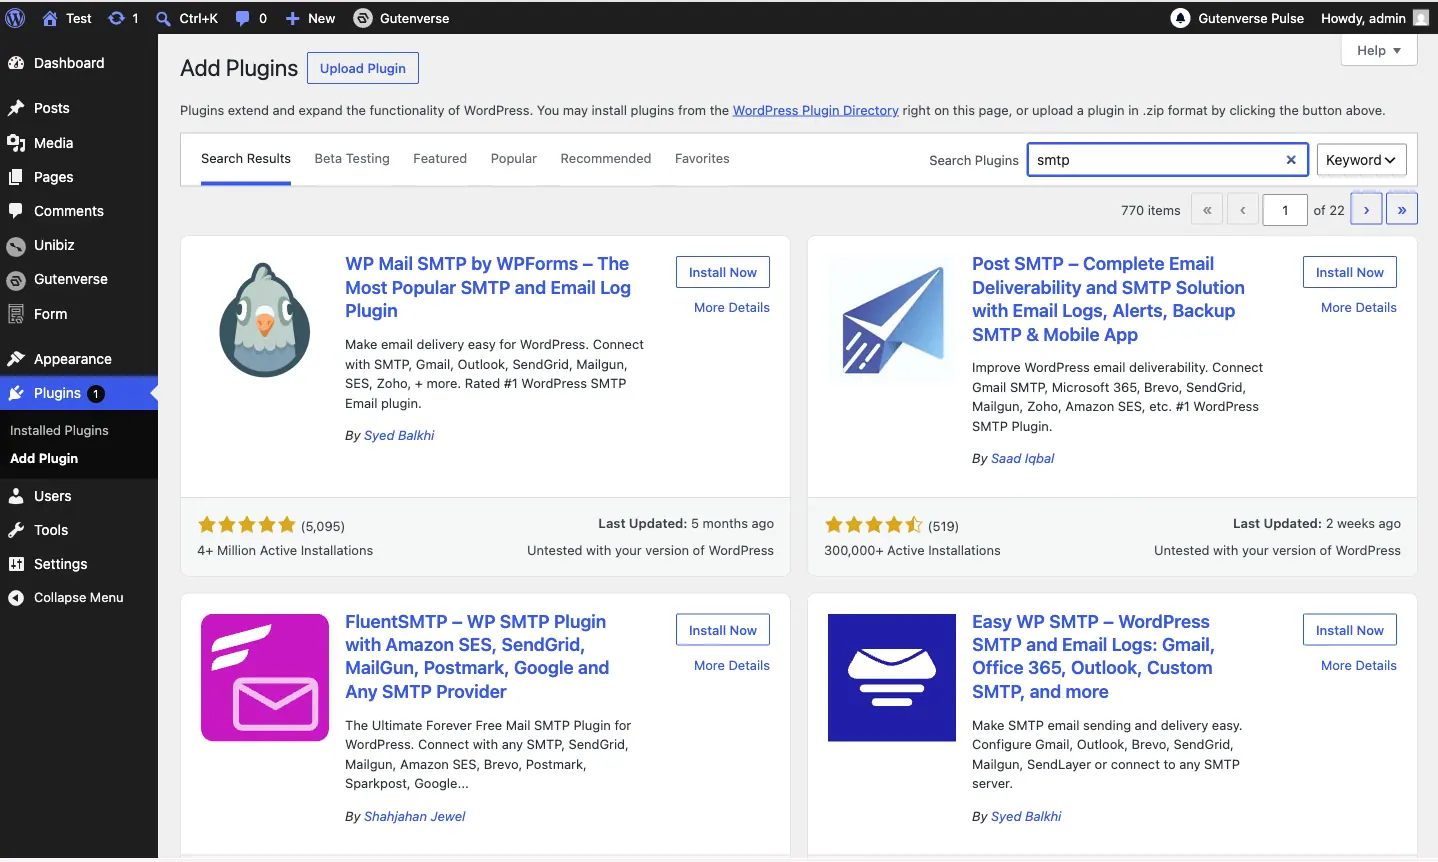Click the Post SMTP paper plane thumbnail
The image size is (1438, 862).
tap(892, 320)
